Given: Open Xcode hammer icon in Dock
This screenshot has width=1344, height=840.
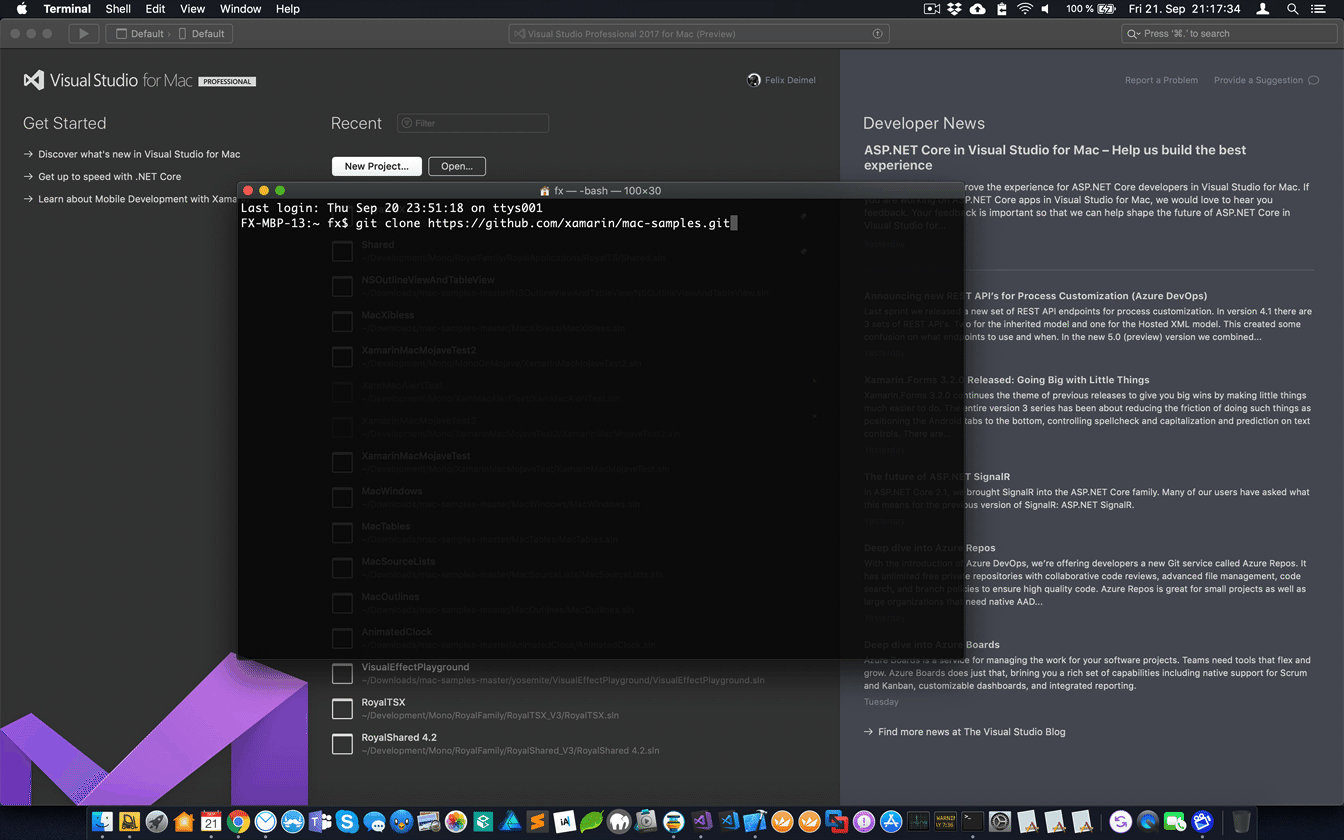Looking at the screenshot, I should point(755,821).
